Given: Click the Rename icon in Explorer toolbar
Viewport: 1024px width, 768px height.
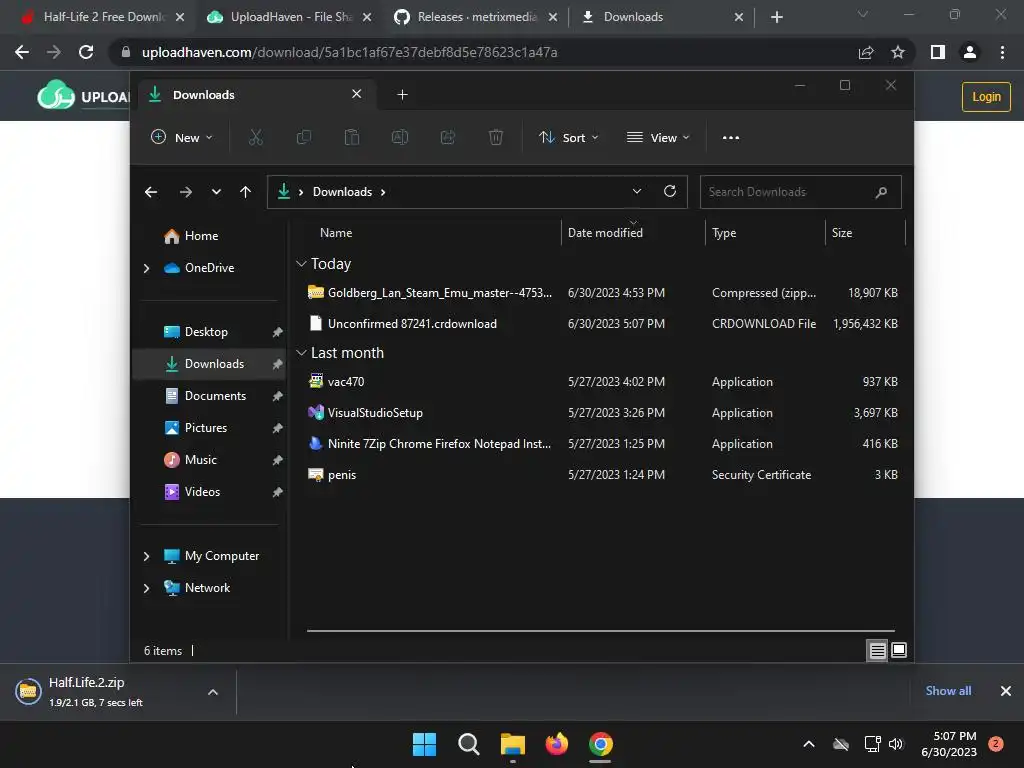Looking at the screenshot, I should (x=400, y=137).
